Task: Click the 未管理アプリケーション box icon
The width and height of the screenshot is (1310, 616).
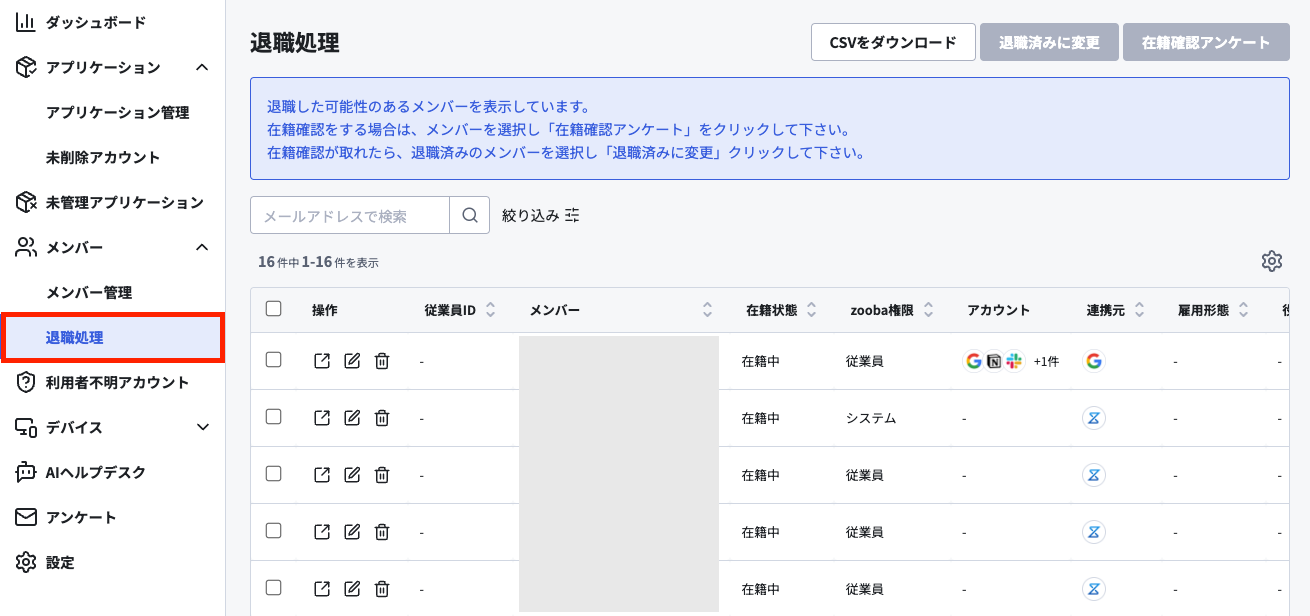Action: pyautogui.click(x=26, y=202)
